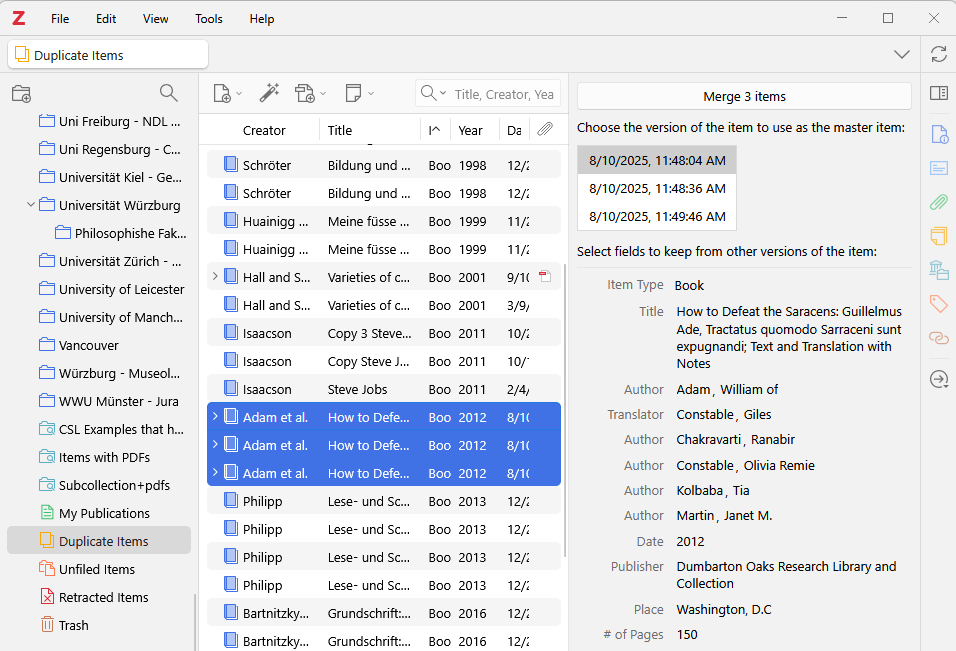Select the 11:48:36 AM master version

coord(657,188)
